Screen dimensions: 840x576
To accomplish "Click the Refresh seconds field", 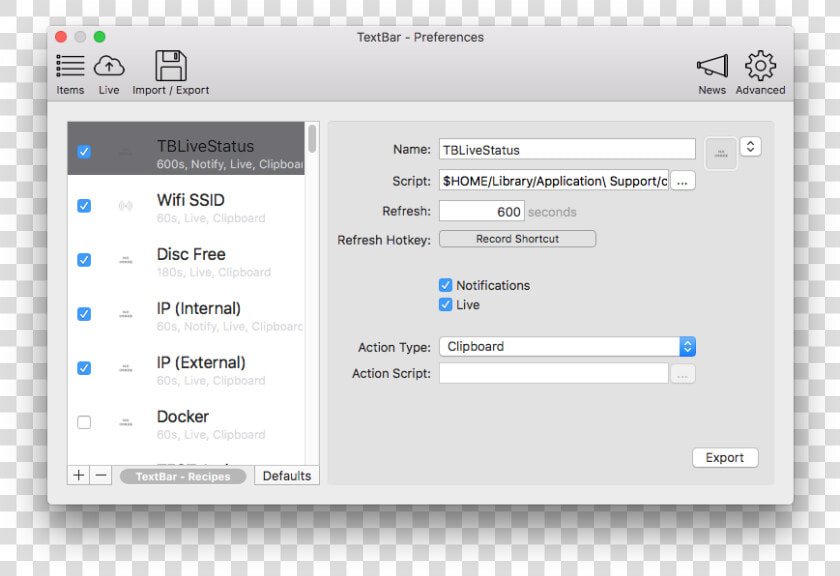I will tap(482, 211).
